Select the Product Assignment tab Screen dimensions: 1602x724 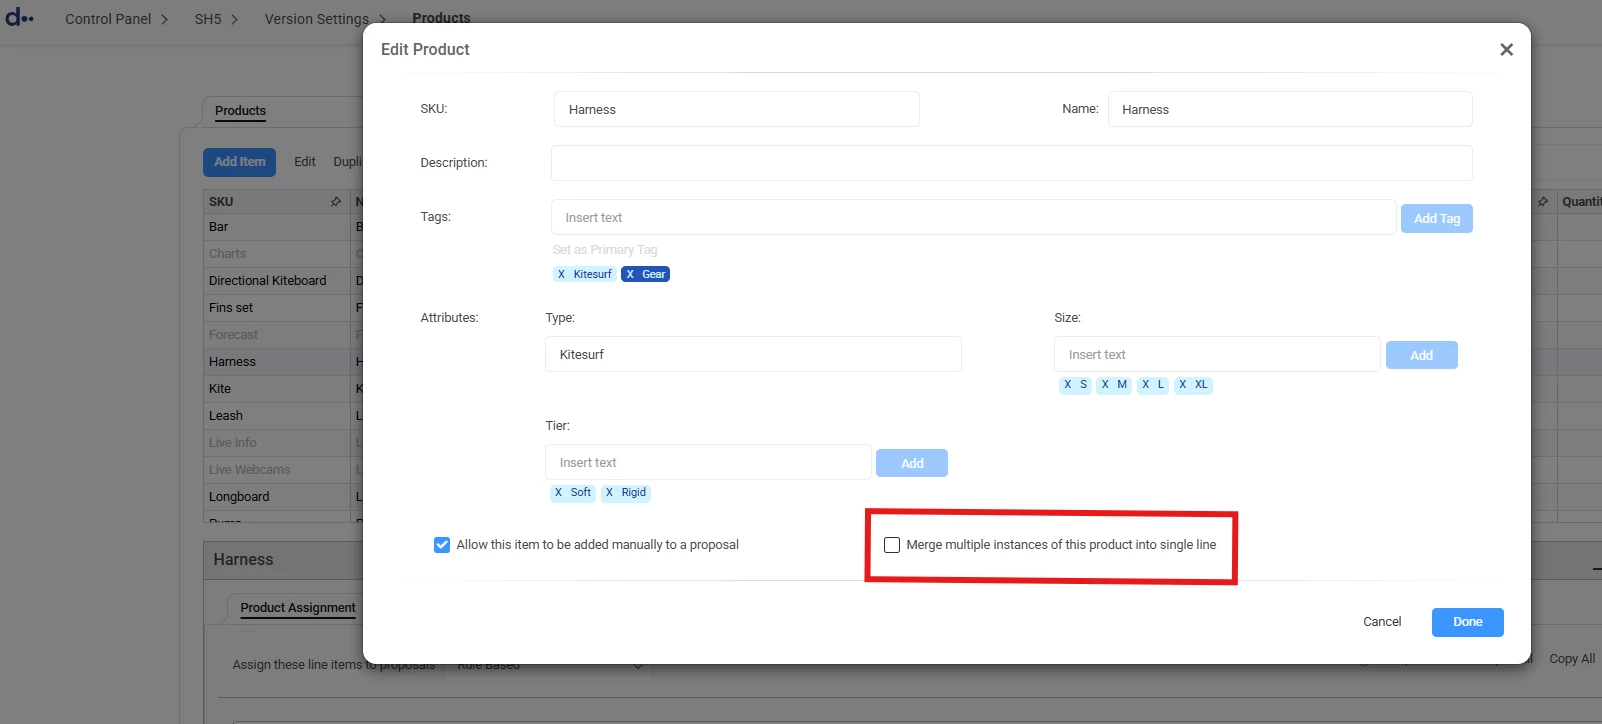(x=297, y=608)
